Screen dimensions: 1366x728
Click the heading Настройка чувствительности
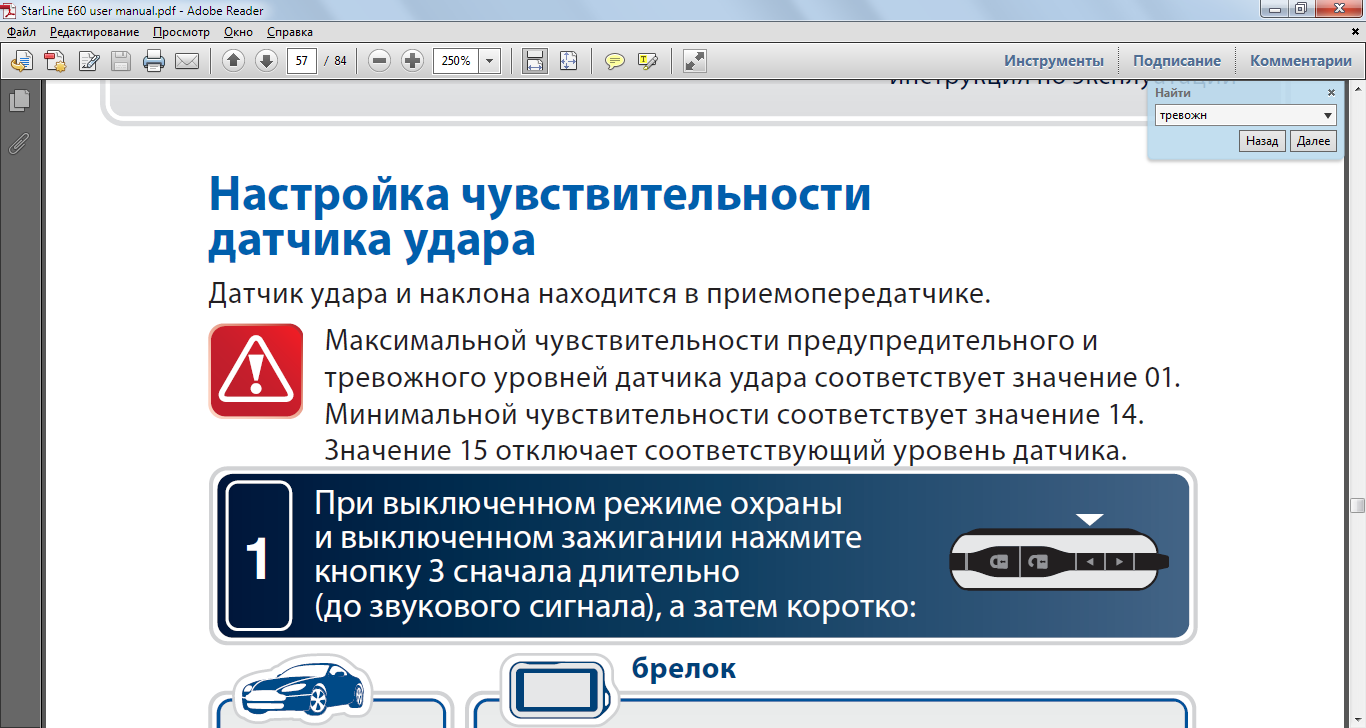pyautogui.click(x=540, y=193)
